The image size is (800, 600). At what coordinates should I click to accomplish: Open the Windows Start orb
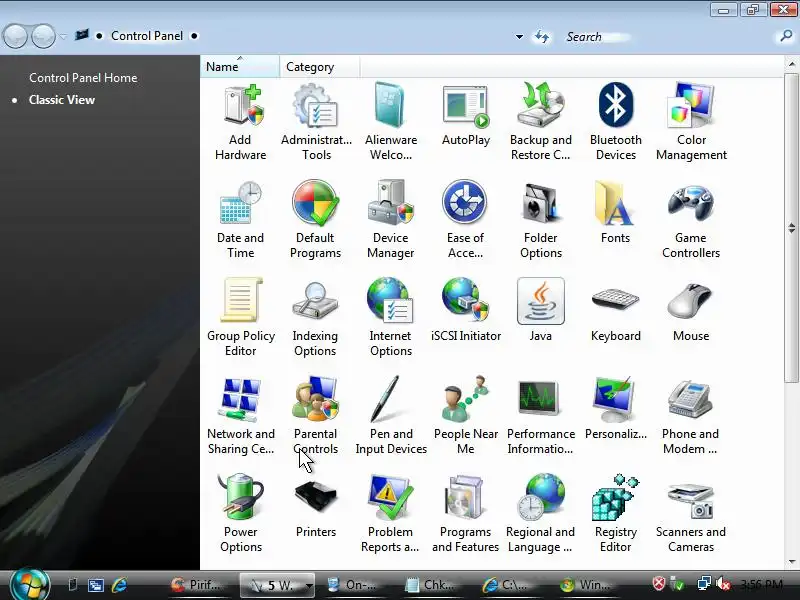(x=30, y=583)
